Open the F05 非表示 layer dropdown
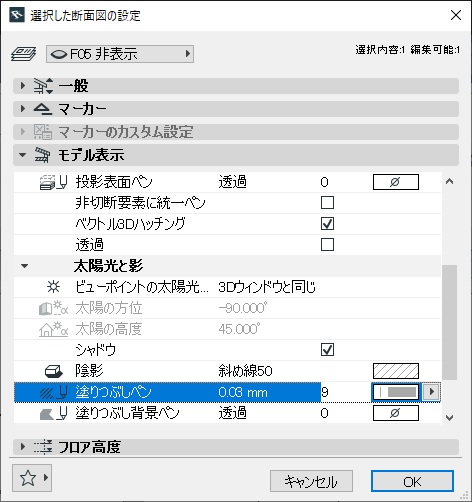Image resolution: width=472 pixels, height=502 pixels. point(120,54)
